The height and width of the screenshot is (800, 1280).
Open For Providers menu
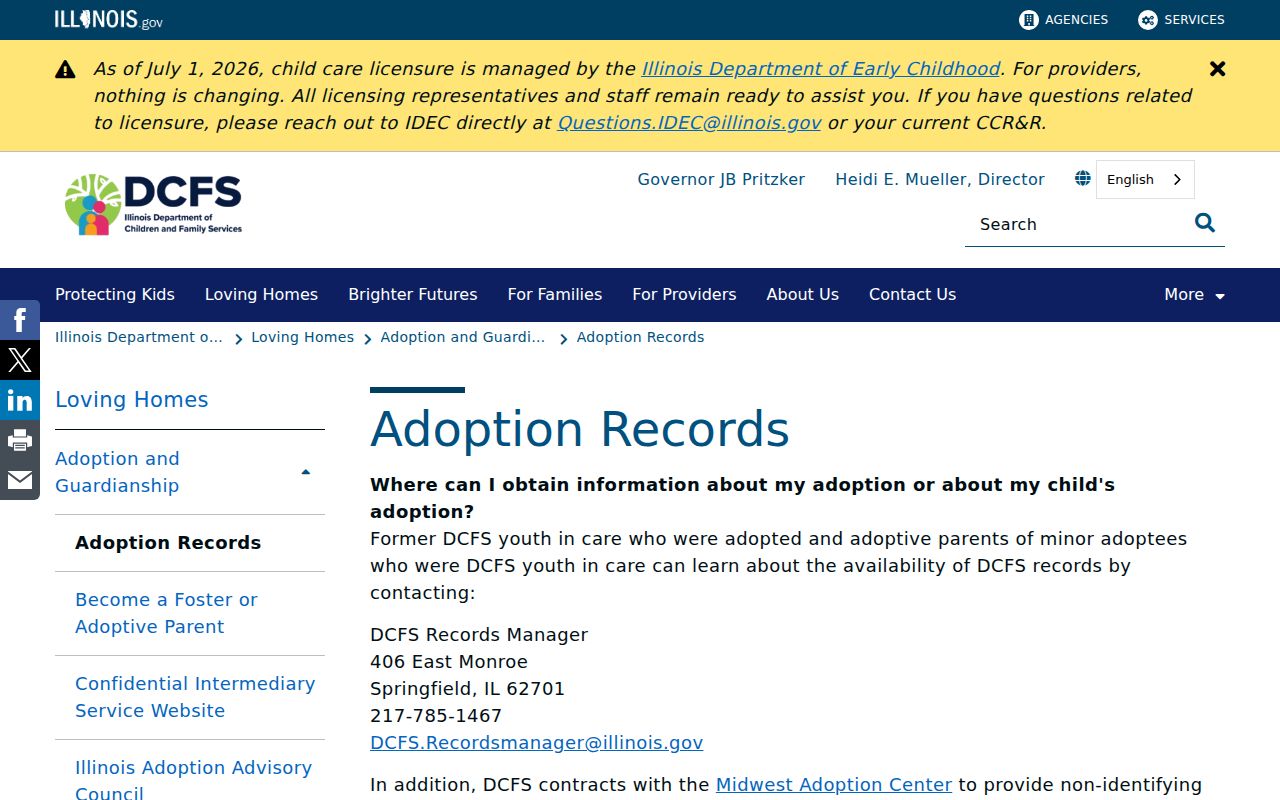point(684,295)
